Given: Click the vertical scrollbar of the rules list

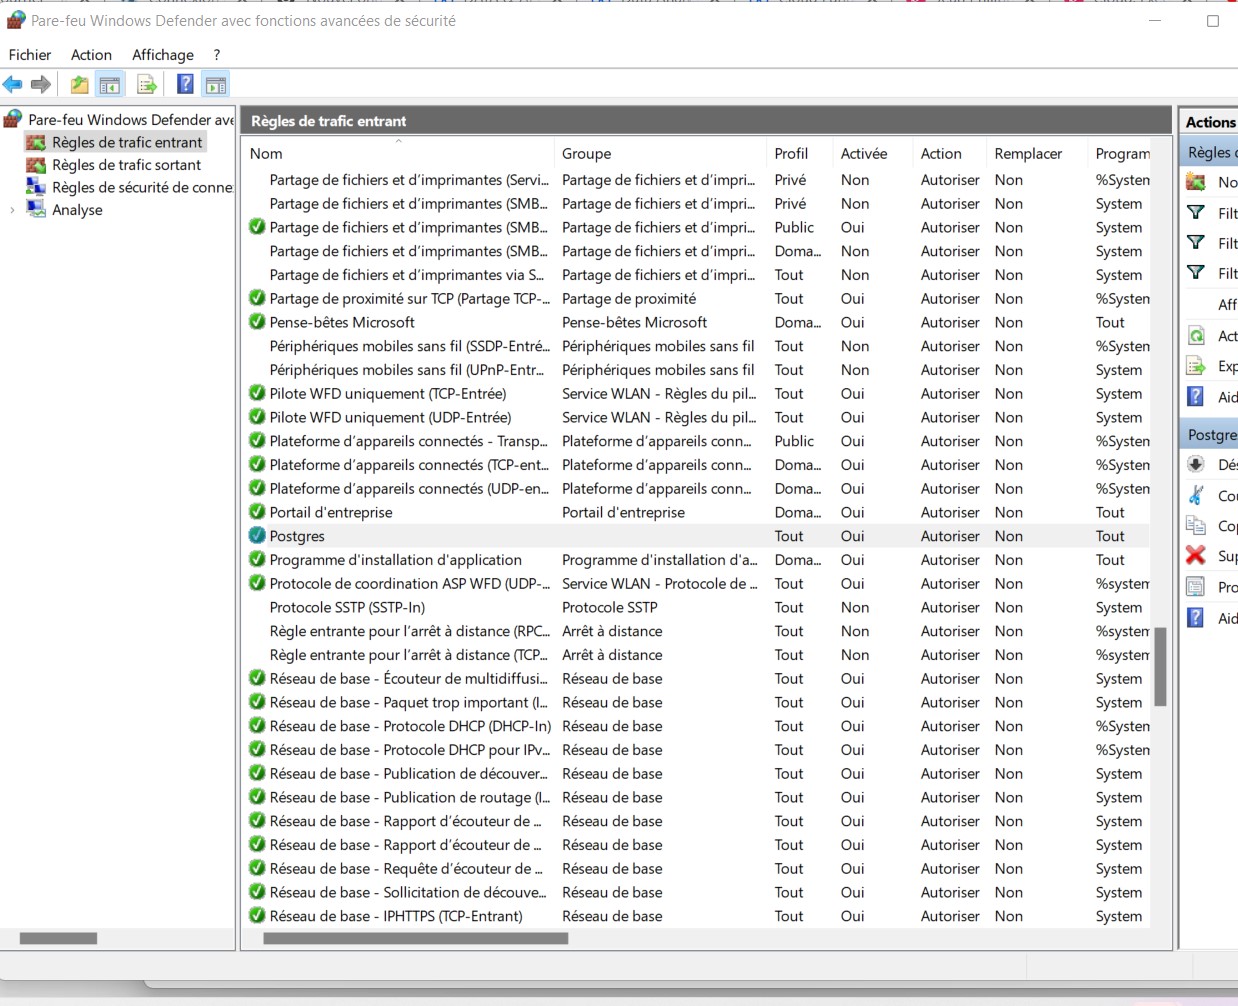Looking at the screenshot, I should (x=1160, y=667).
